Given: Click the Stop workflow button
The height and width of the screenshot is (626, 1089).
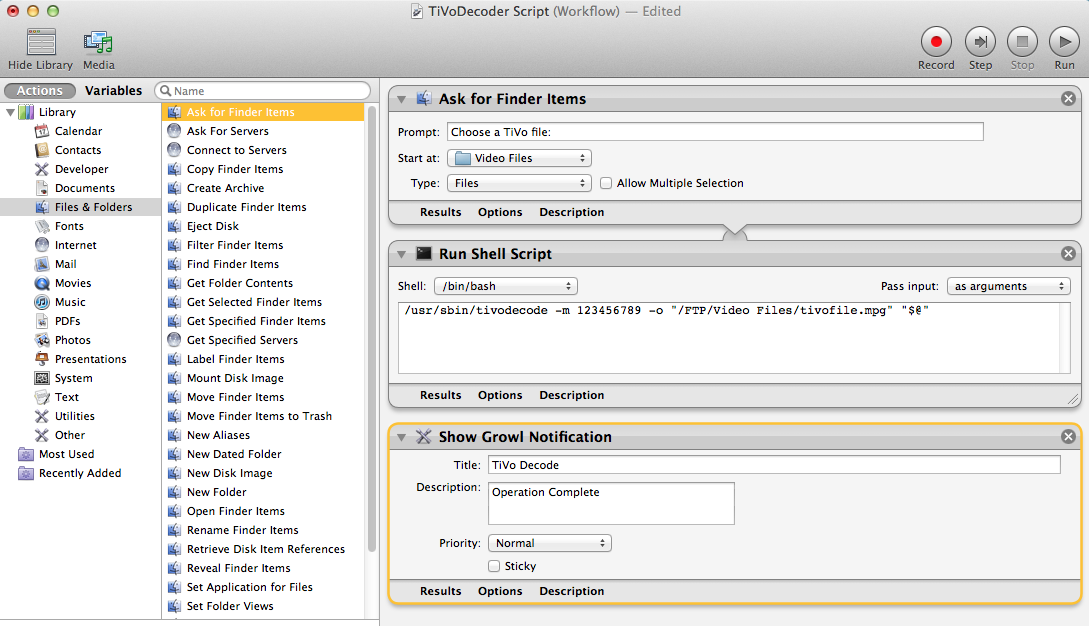Looking at the screenshot, I should click(1022, 42).
